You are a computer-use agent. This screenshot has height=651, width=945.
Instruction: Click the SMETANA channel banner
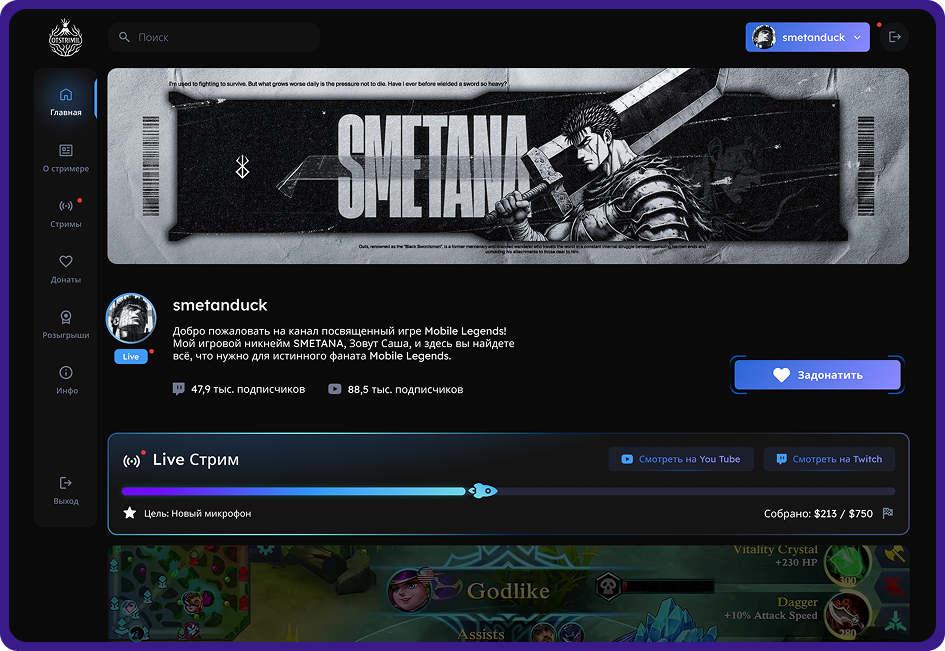(508, 166)
